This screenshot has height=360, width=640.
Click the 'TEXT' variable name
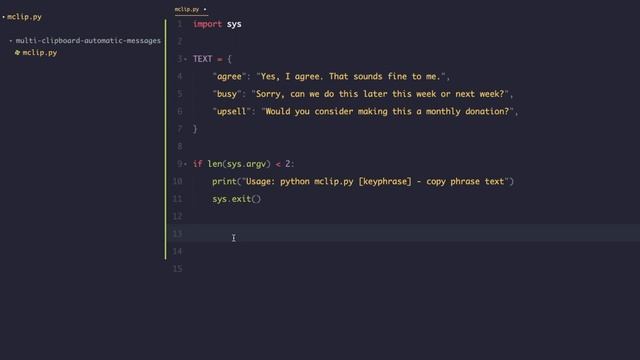(x=202, y=59)
